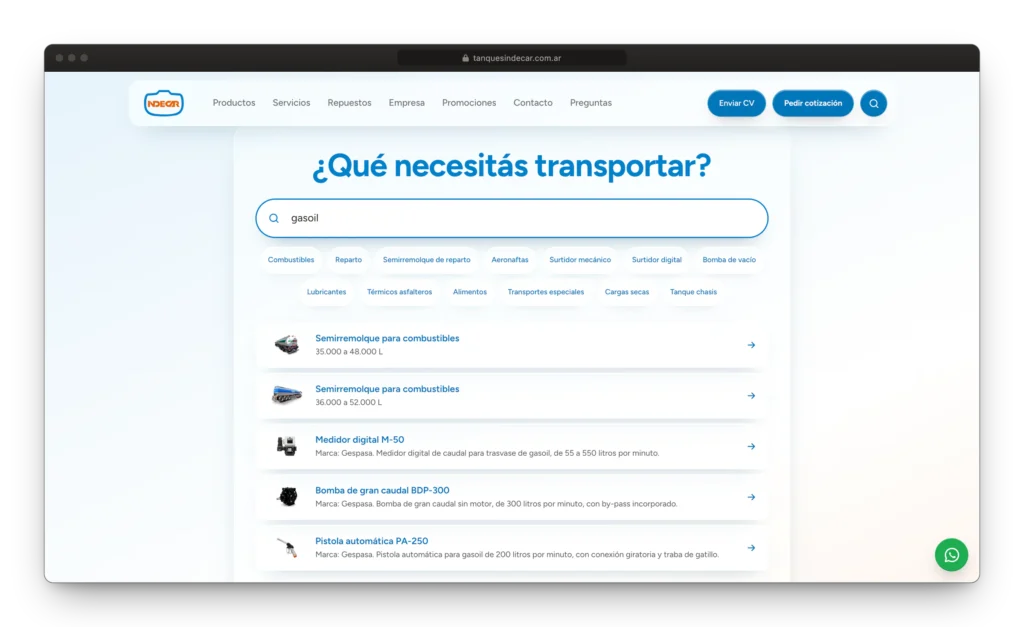The width and height of the screenshot is (1024, 627).
Task: Click magnifier icon inside search field
Action: [274, 218]
